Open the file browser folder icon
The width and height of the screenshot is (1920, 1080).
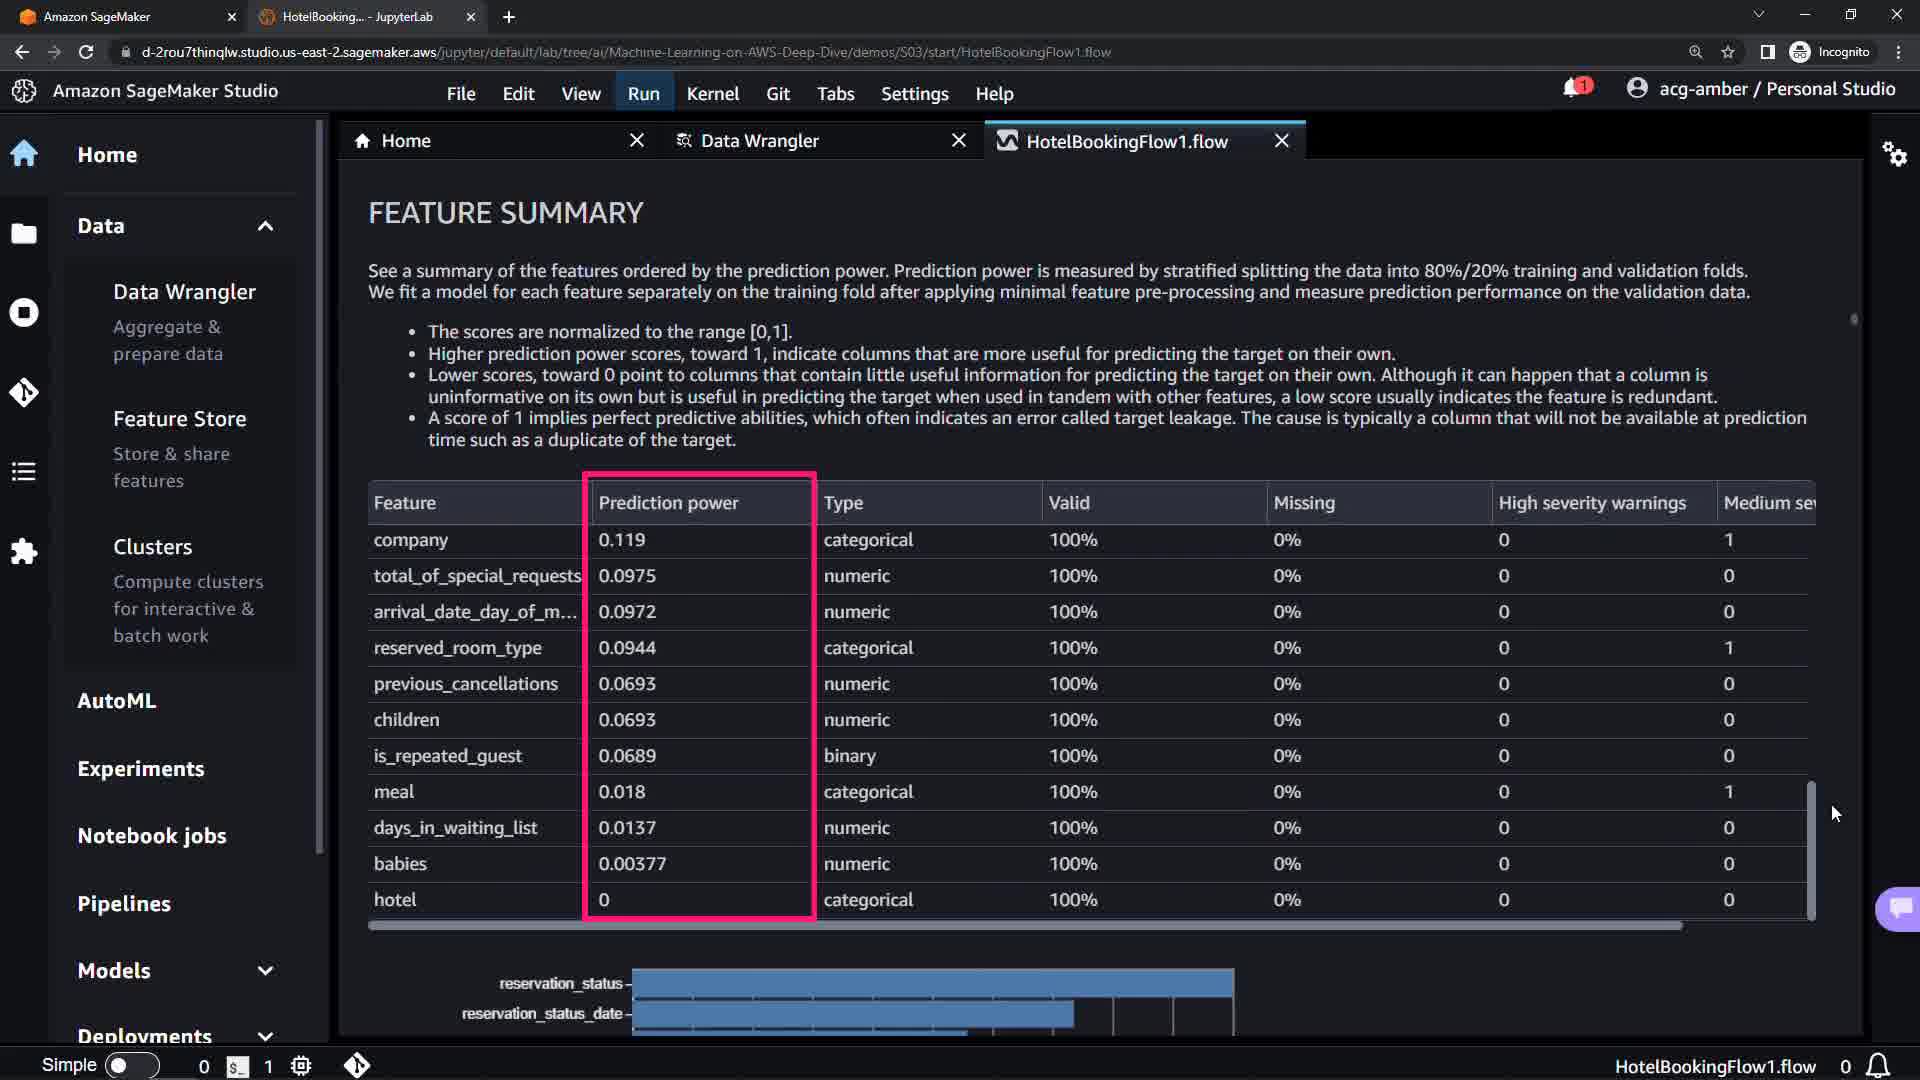(24, 234)
